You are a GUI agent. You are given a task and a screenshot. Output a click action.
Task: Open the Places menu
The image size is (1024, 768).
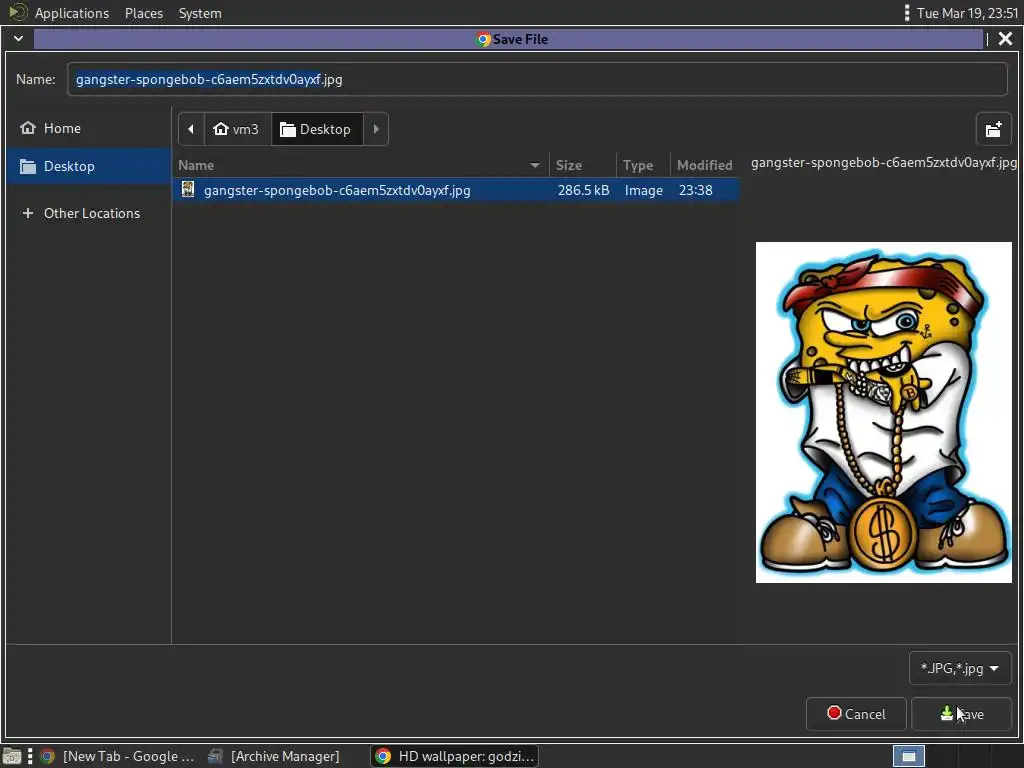(144, 13)
